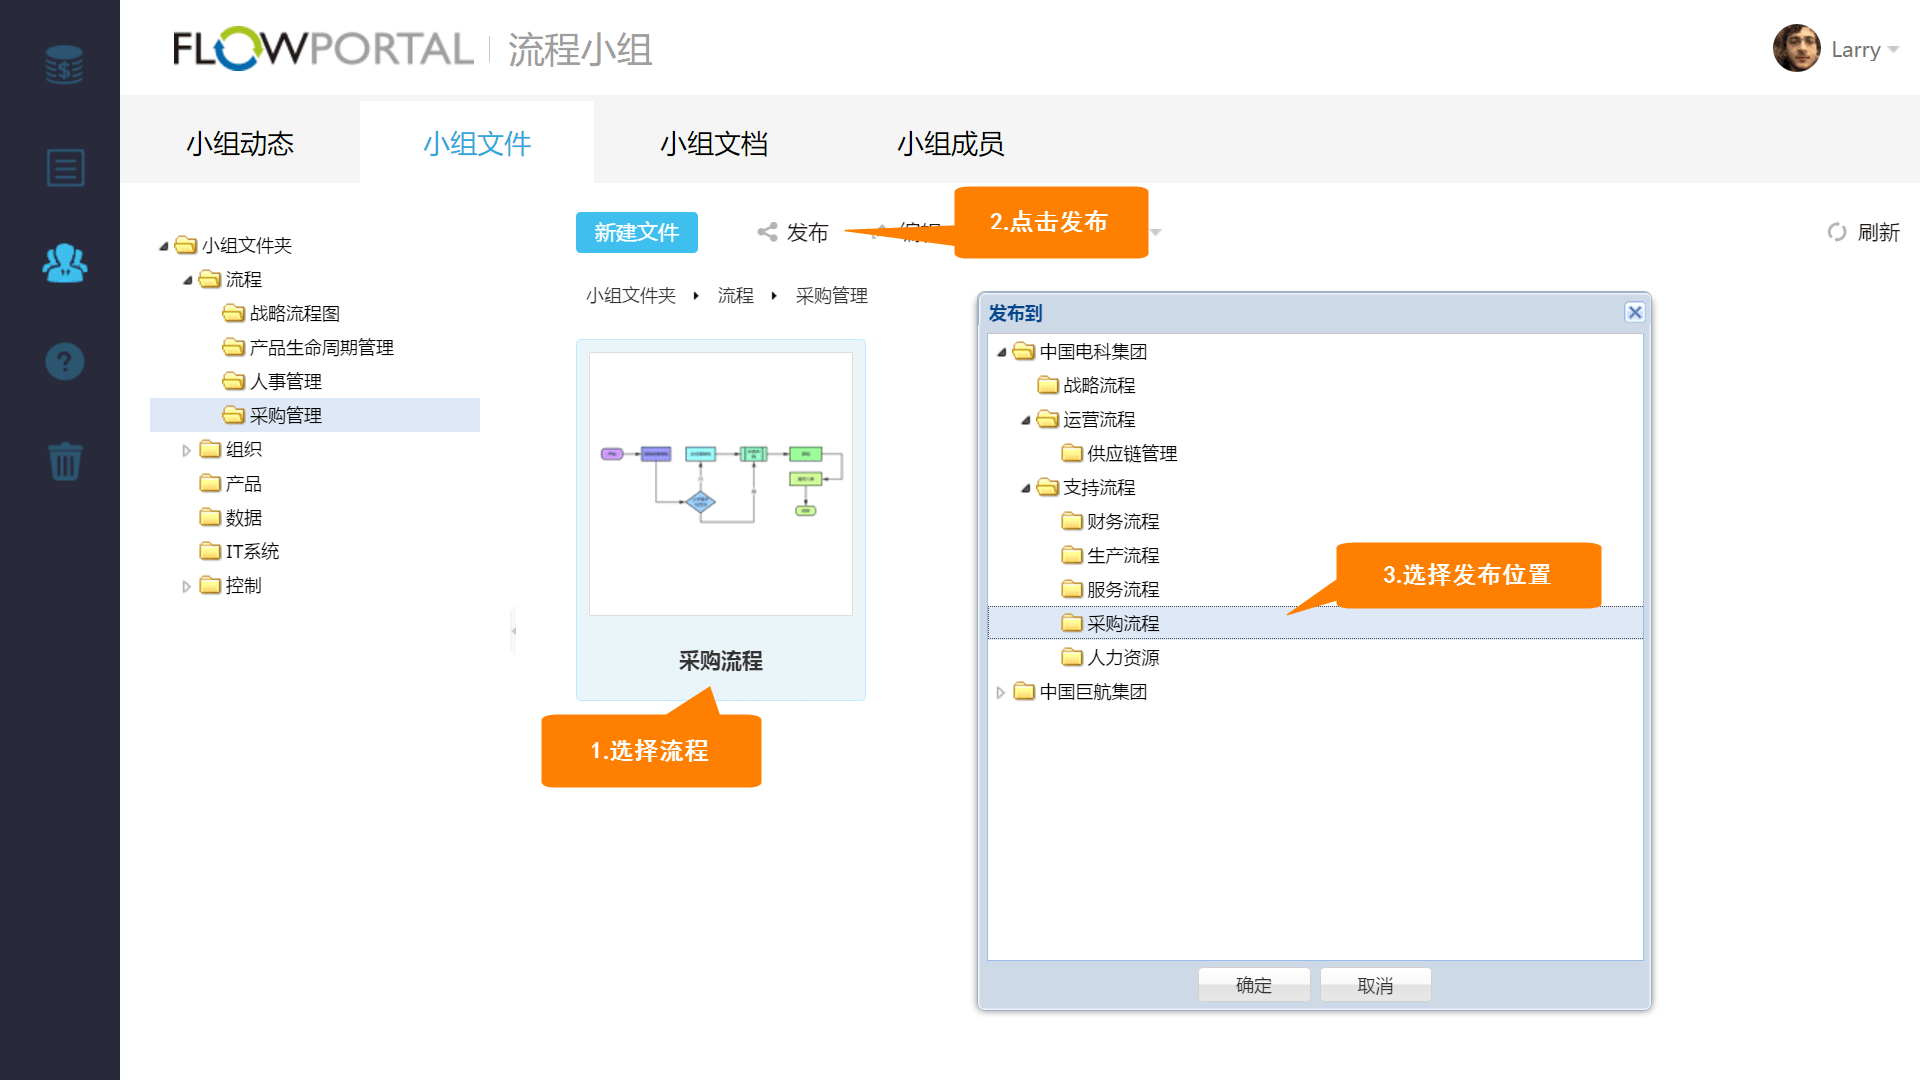This screenshot has width=1920, height=1080.
Task: Select the 采购流程 flowchart thumbnail
Action: pos(720,484)
